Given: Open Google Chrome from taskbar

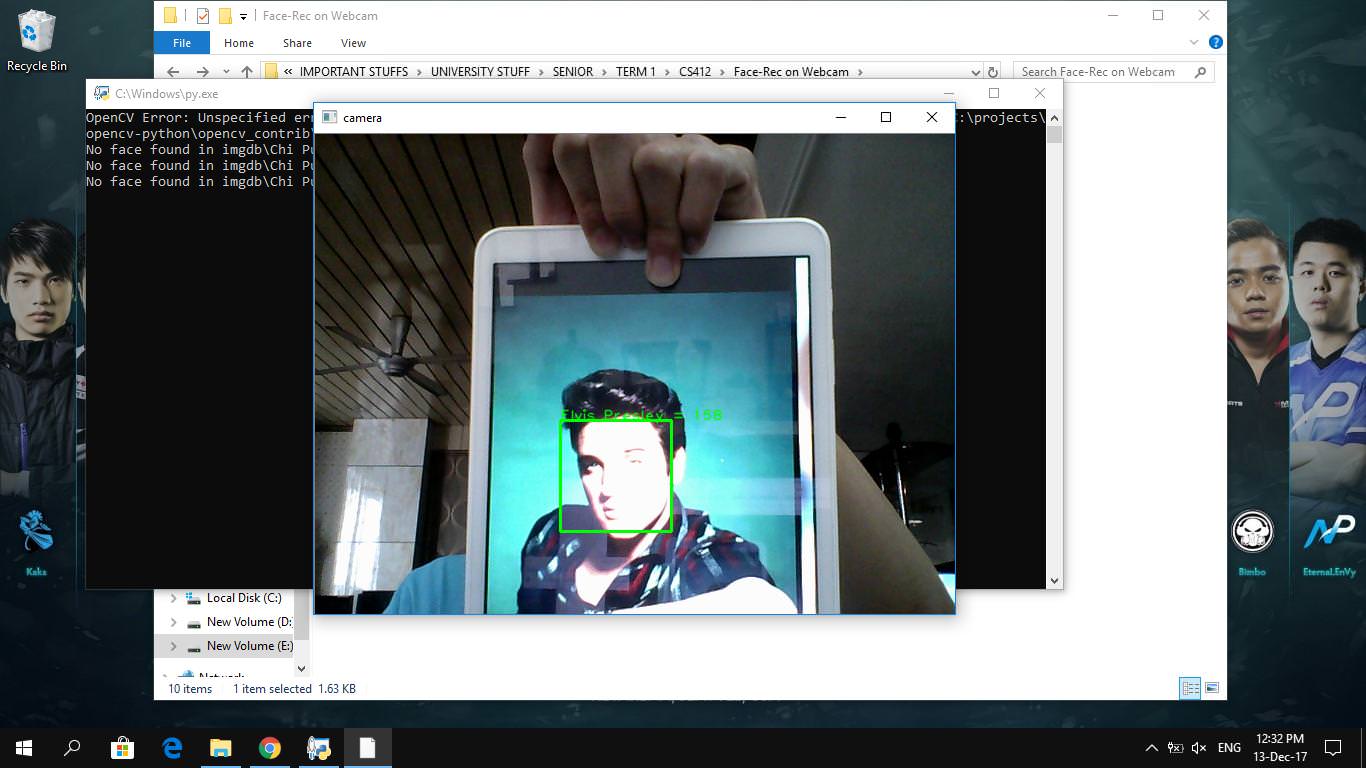Looking at the screenshot, I should coord(269,748).
